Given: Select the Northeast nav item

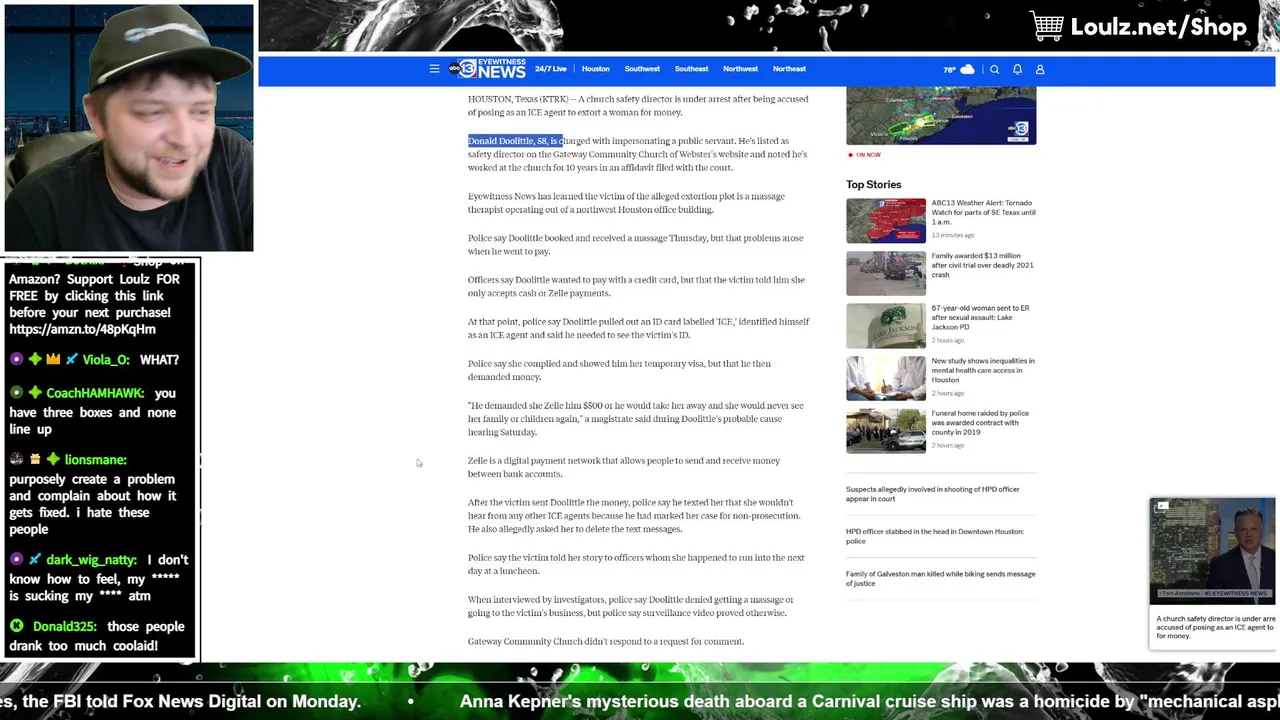Looking at the screenshot, I should (789, 69).
